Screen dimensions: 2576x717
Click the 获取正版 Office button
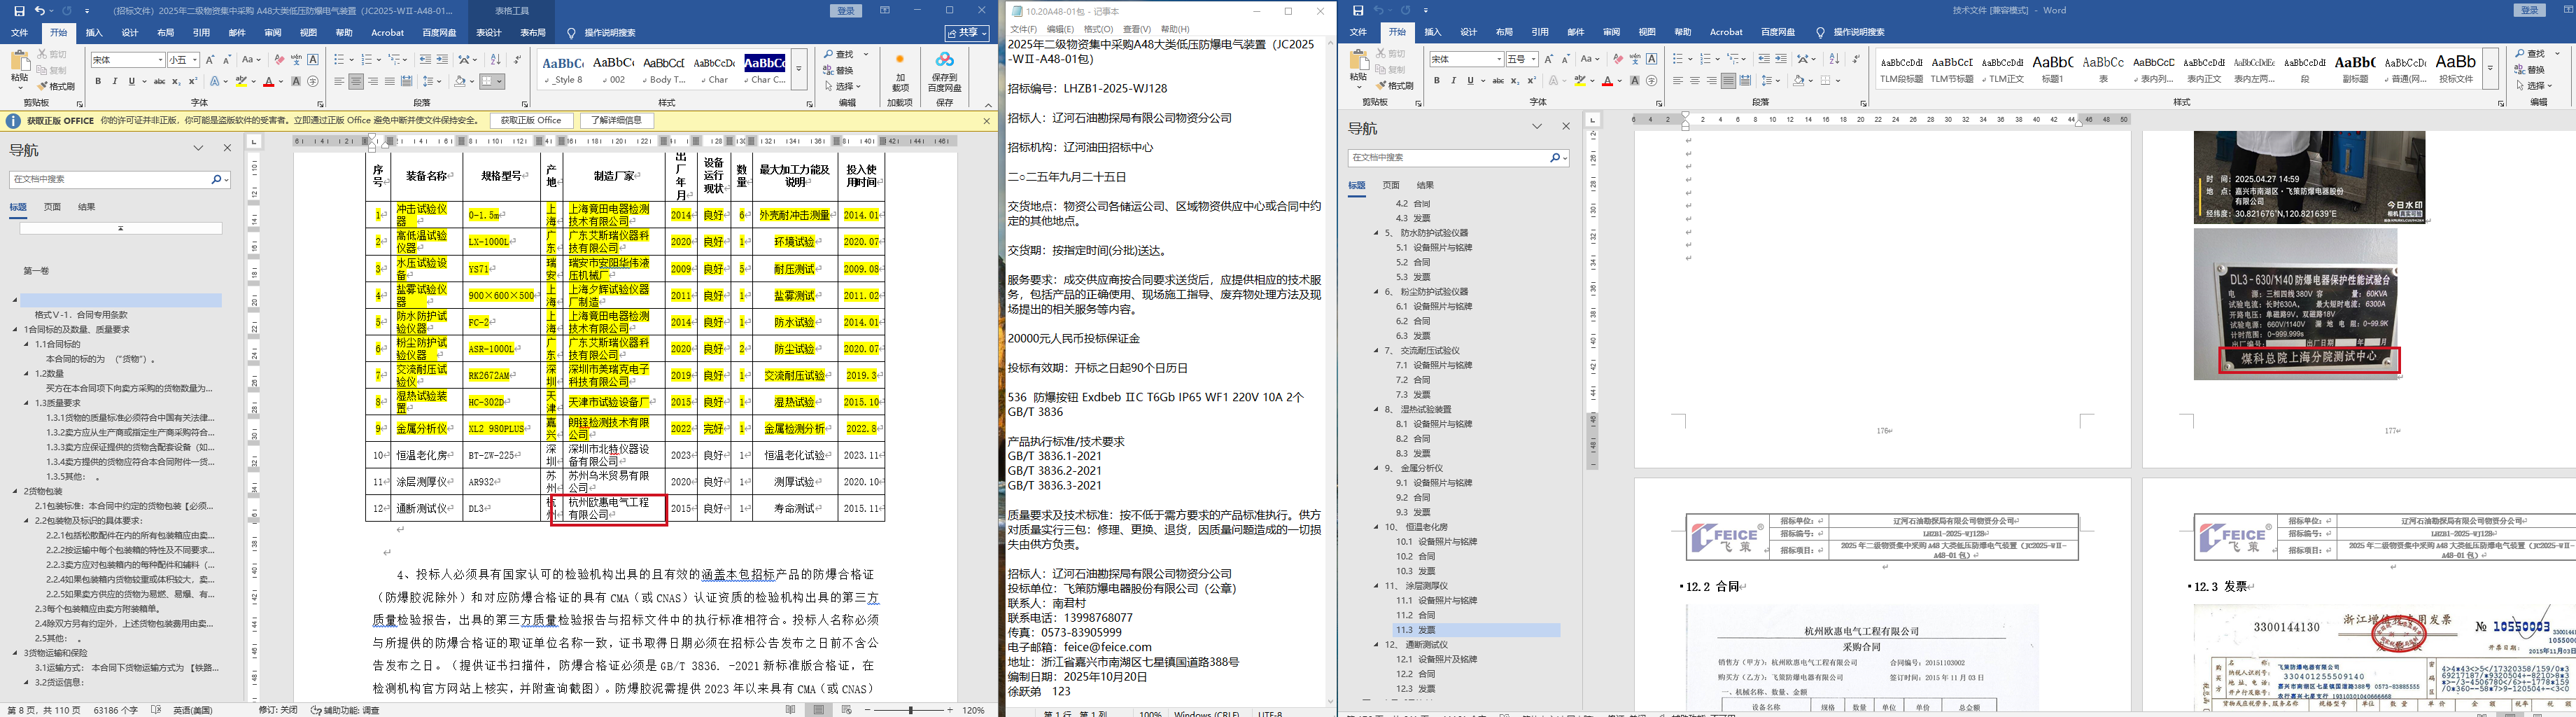coord(532,121)
